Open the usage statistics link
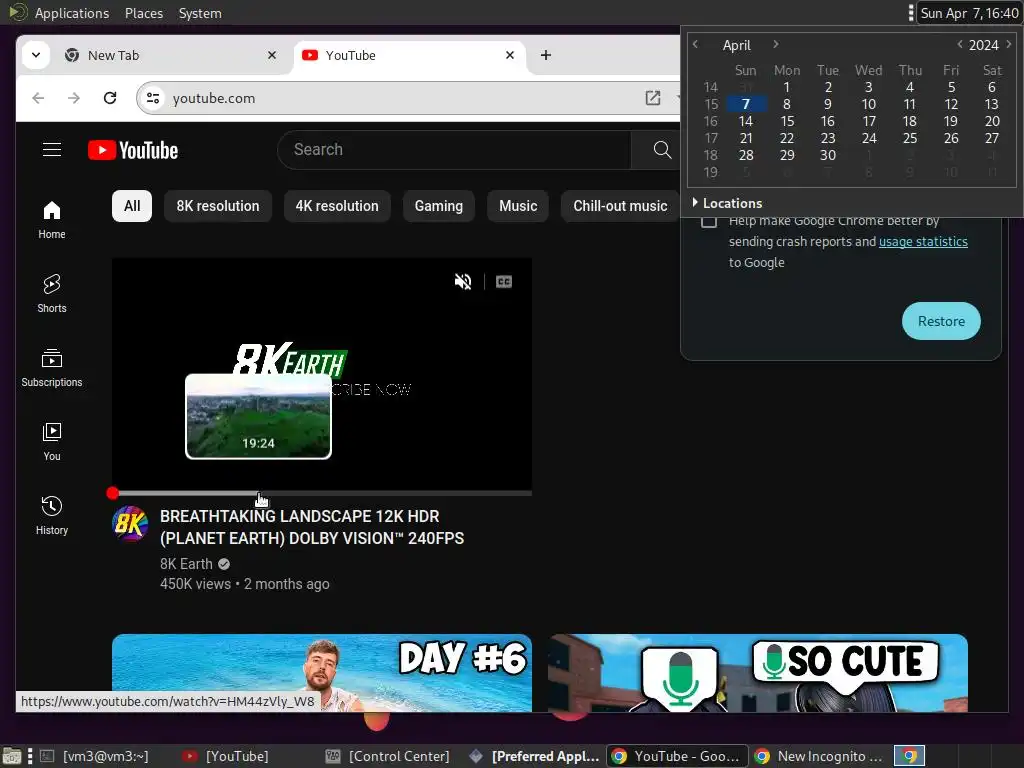 (x=923, y=242)
